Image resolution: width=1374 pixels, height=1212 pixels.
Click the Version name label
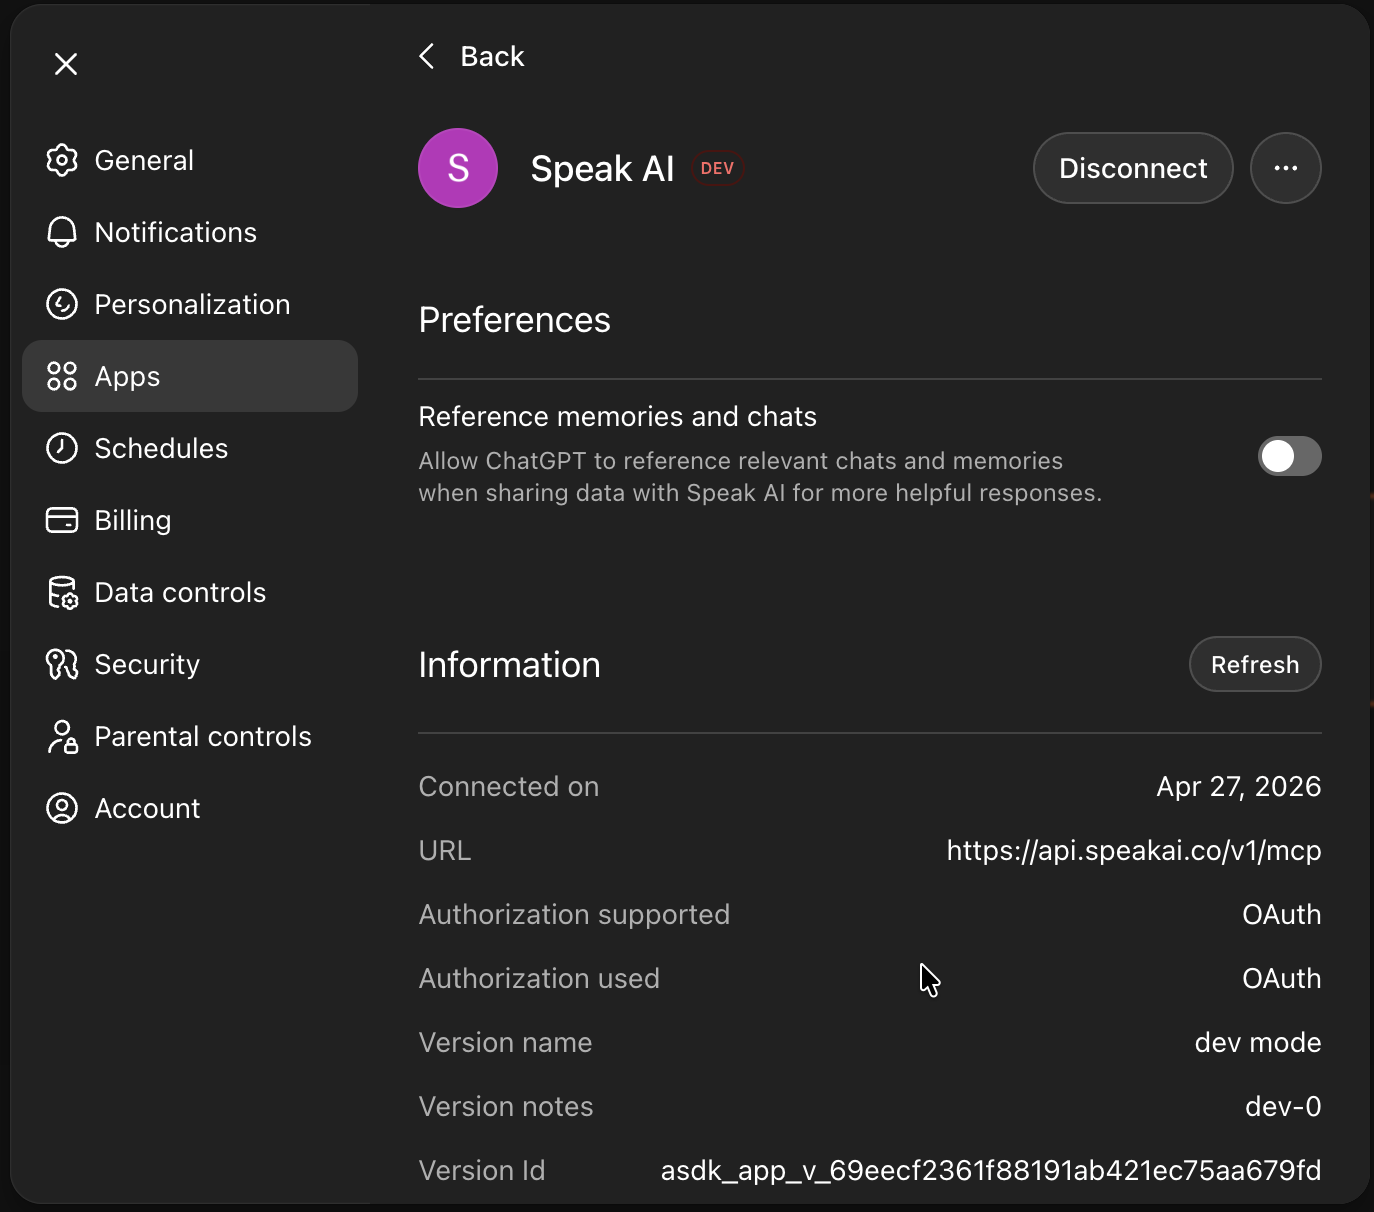tap(505, 1043)
